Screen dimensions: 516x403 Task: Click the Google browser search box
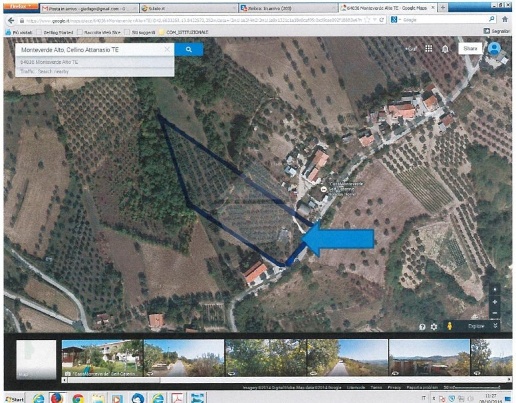tap(444, 20)
